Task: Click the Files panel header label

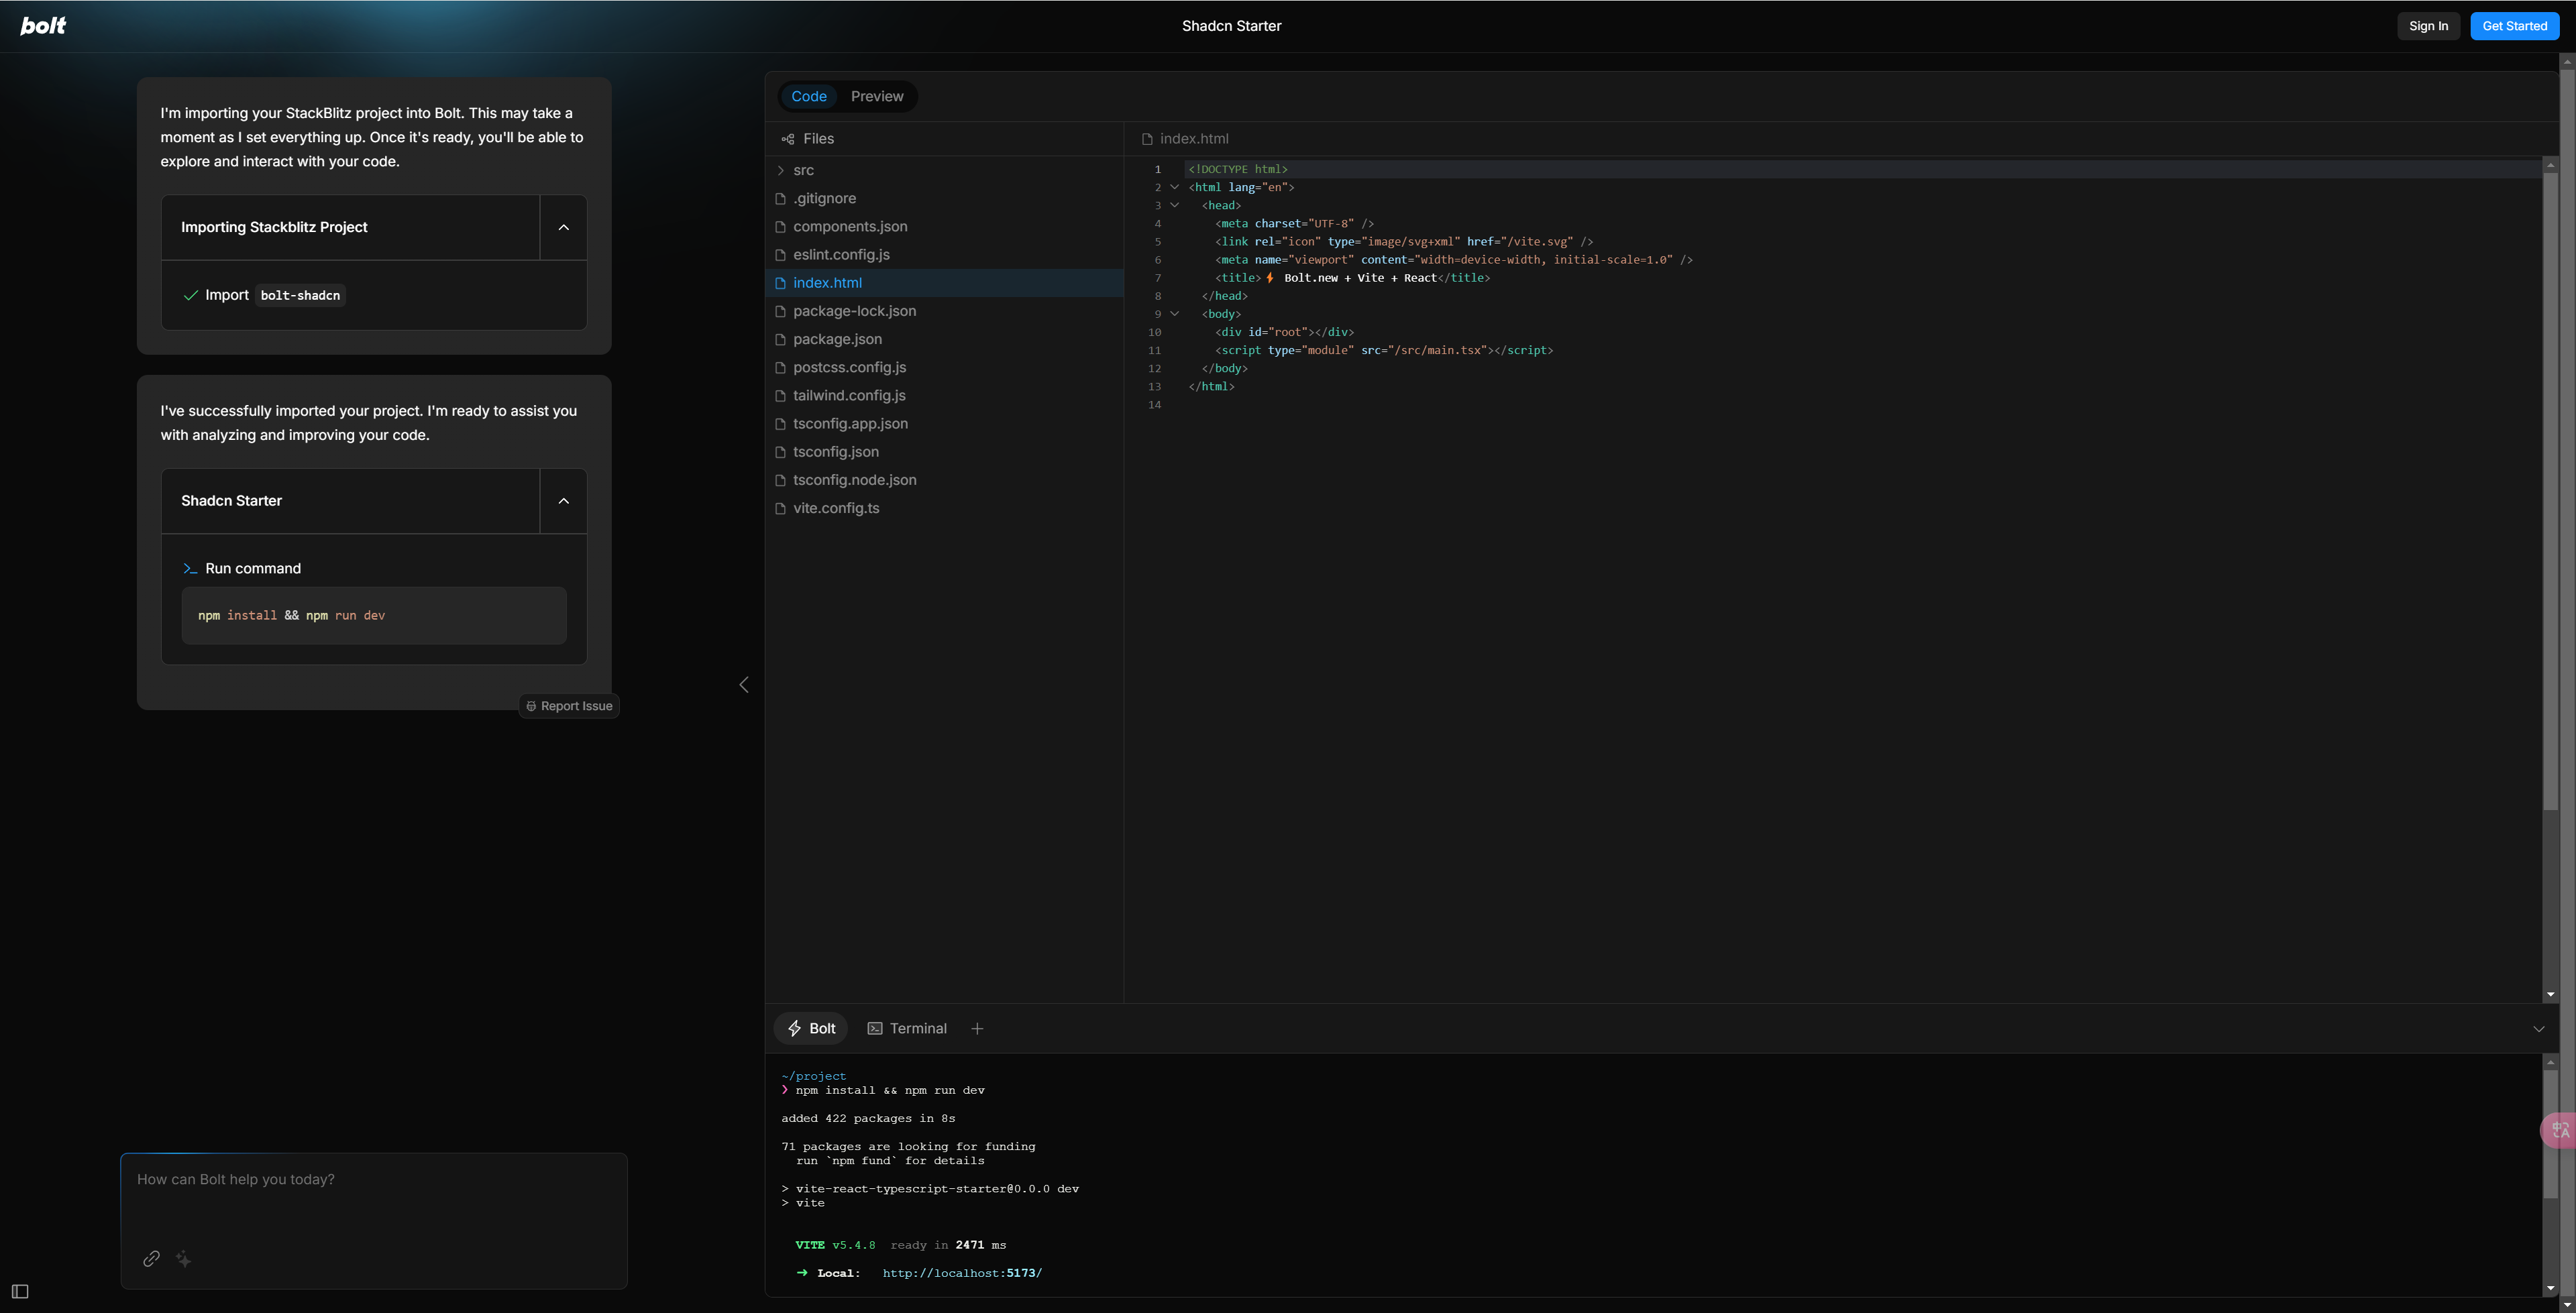Action: [x=818, y=139]
